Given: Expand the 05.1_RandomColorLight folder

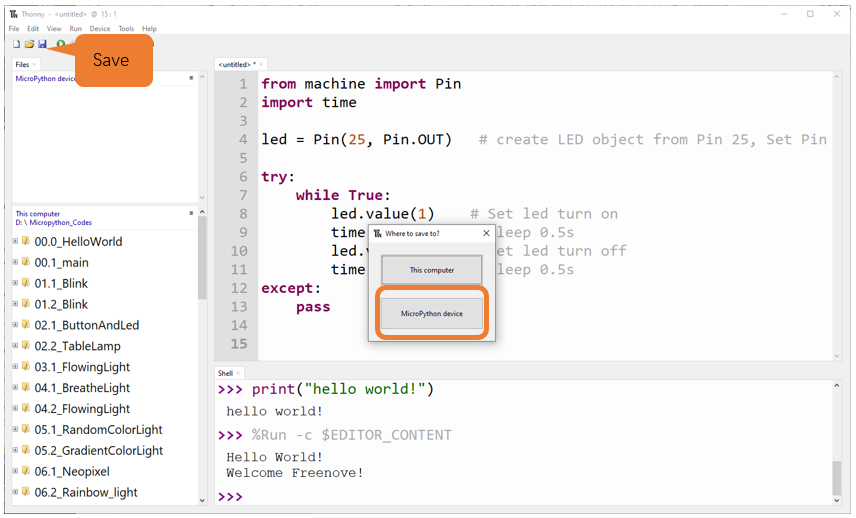Looking at the screenshot, I should click(x=15, y=429).
